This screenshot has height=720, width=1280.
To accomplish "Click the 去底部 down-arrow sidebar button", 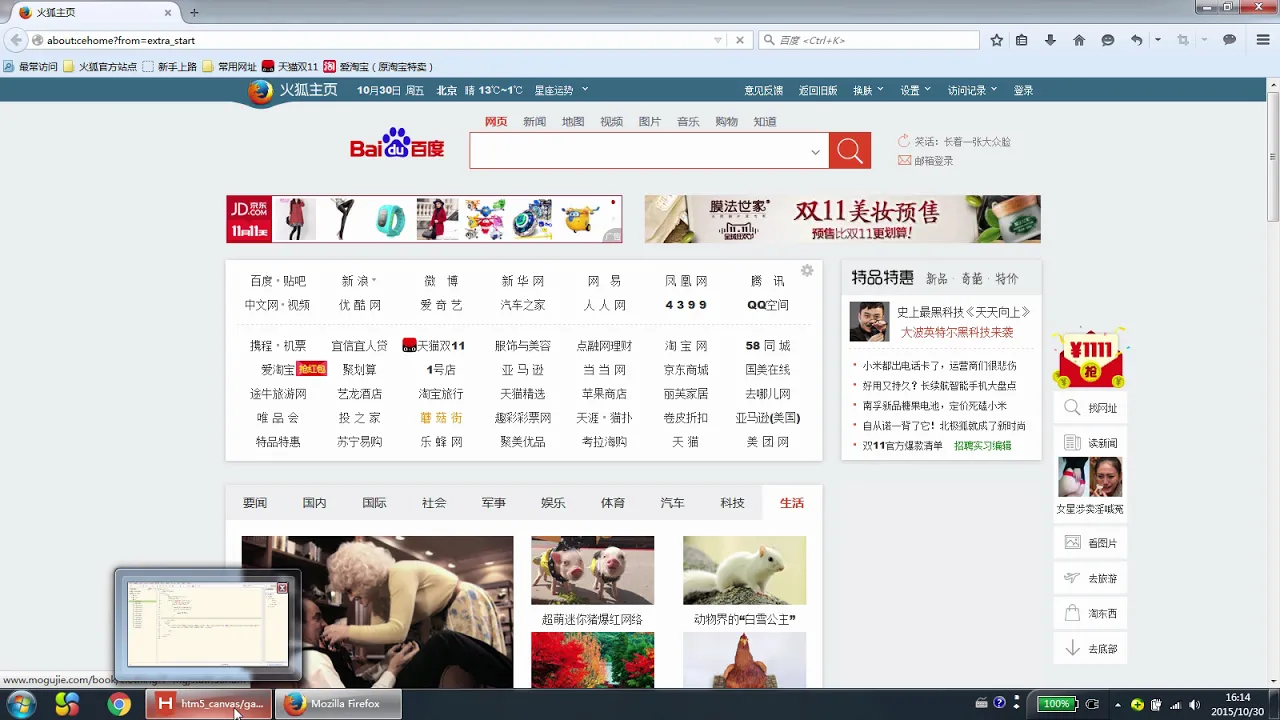I will coord(1090,648).
